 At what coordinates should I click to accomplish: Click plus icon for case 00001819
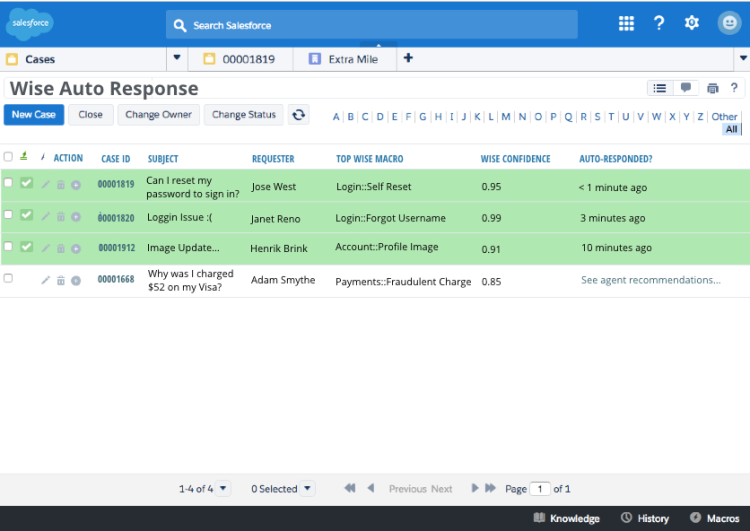[76, 185]
